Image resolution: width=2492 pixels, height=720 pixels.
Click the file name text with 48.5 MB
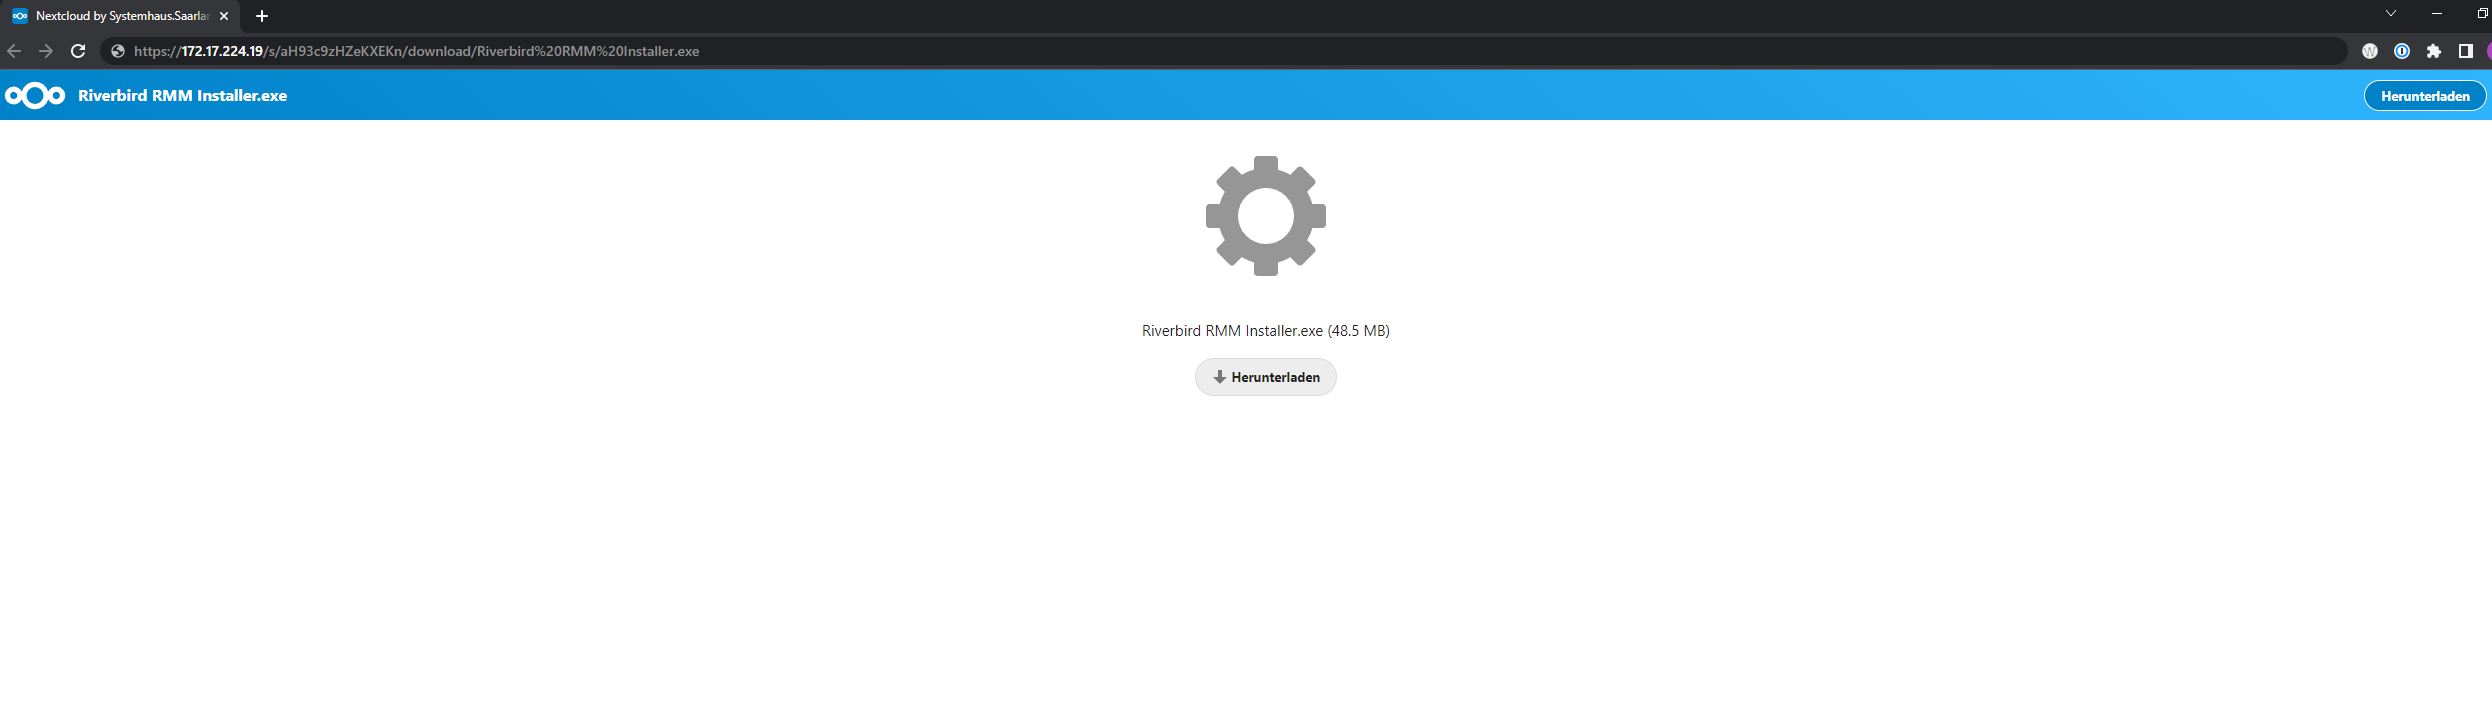1265,330
